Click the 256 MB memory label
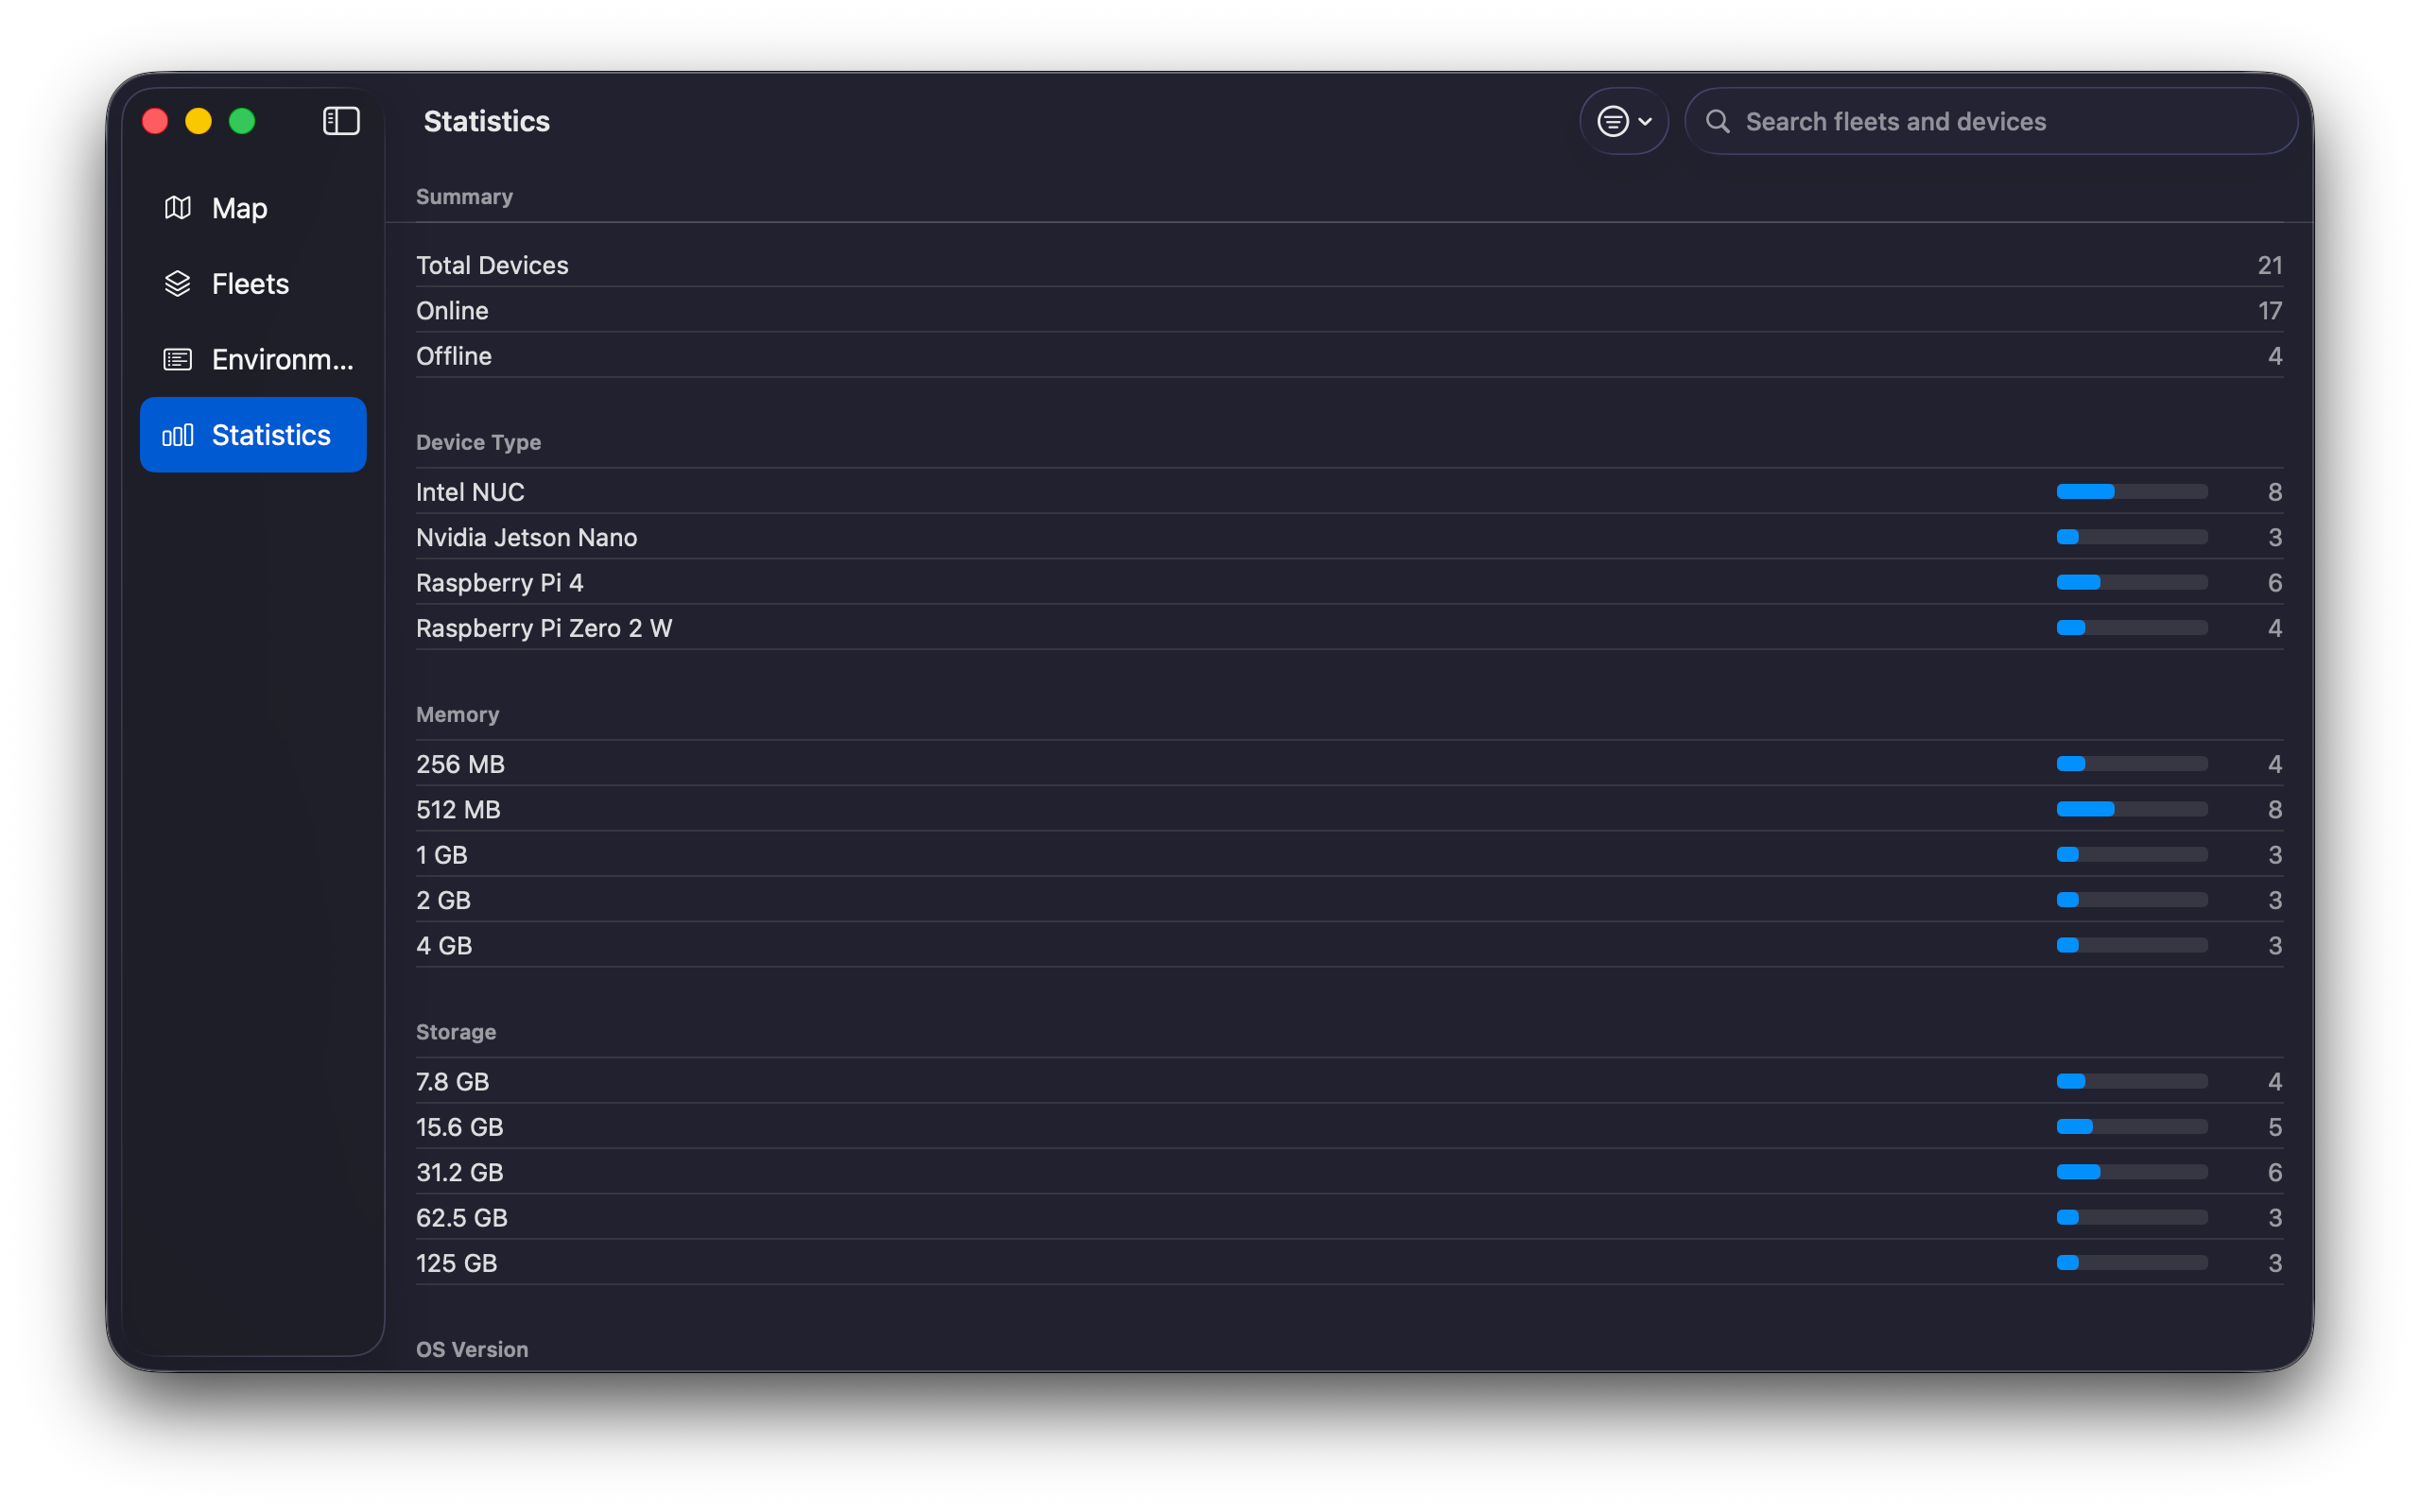Image resolution: width=2420 pixels, height=1512 pixels. [x=460, y=764]
